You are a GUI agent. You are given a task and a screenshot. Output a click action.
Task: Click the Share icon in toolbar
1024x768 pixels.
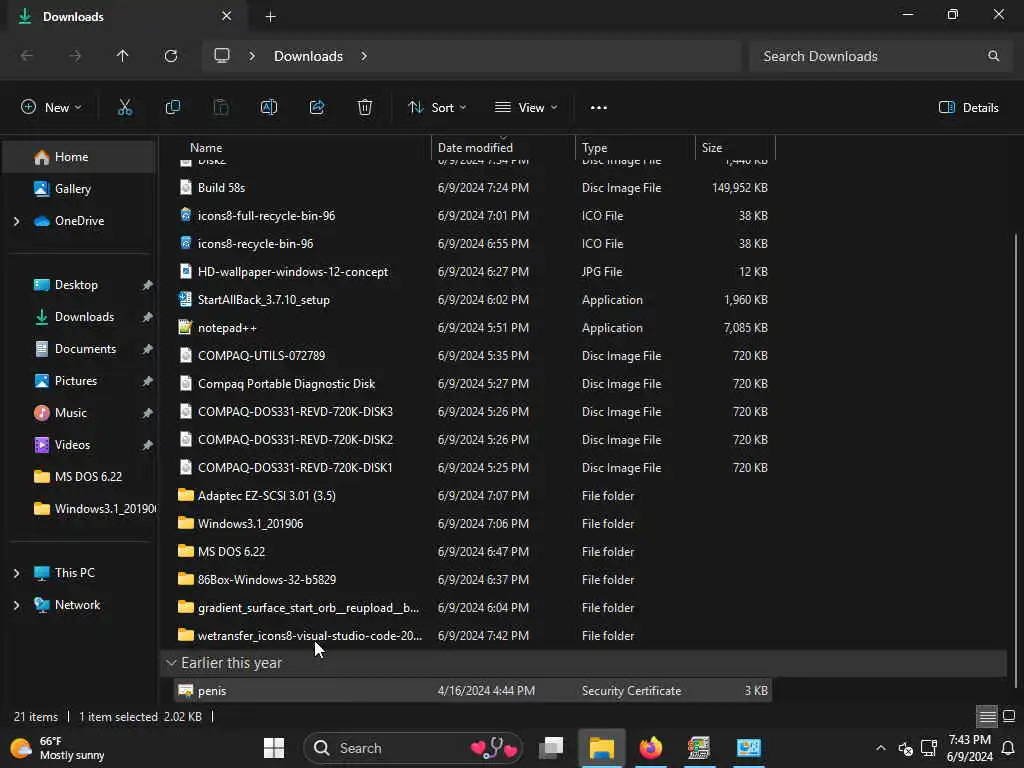tap(317, 108)
